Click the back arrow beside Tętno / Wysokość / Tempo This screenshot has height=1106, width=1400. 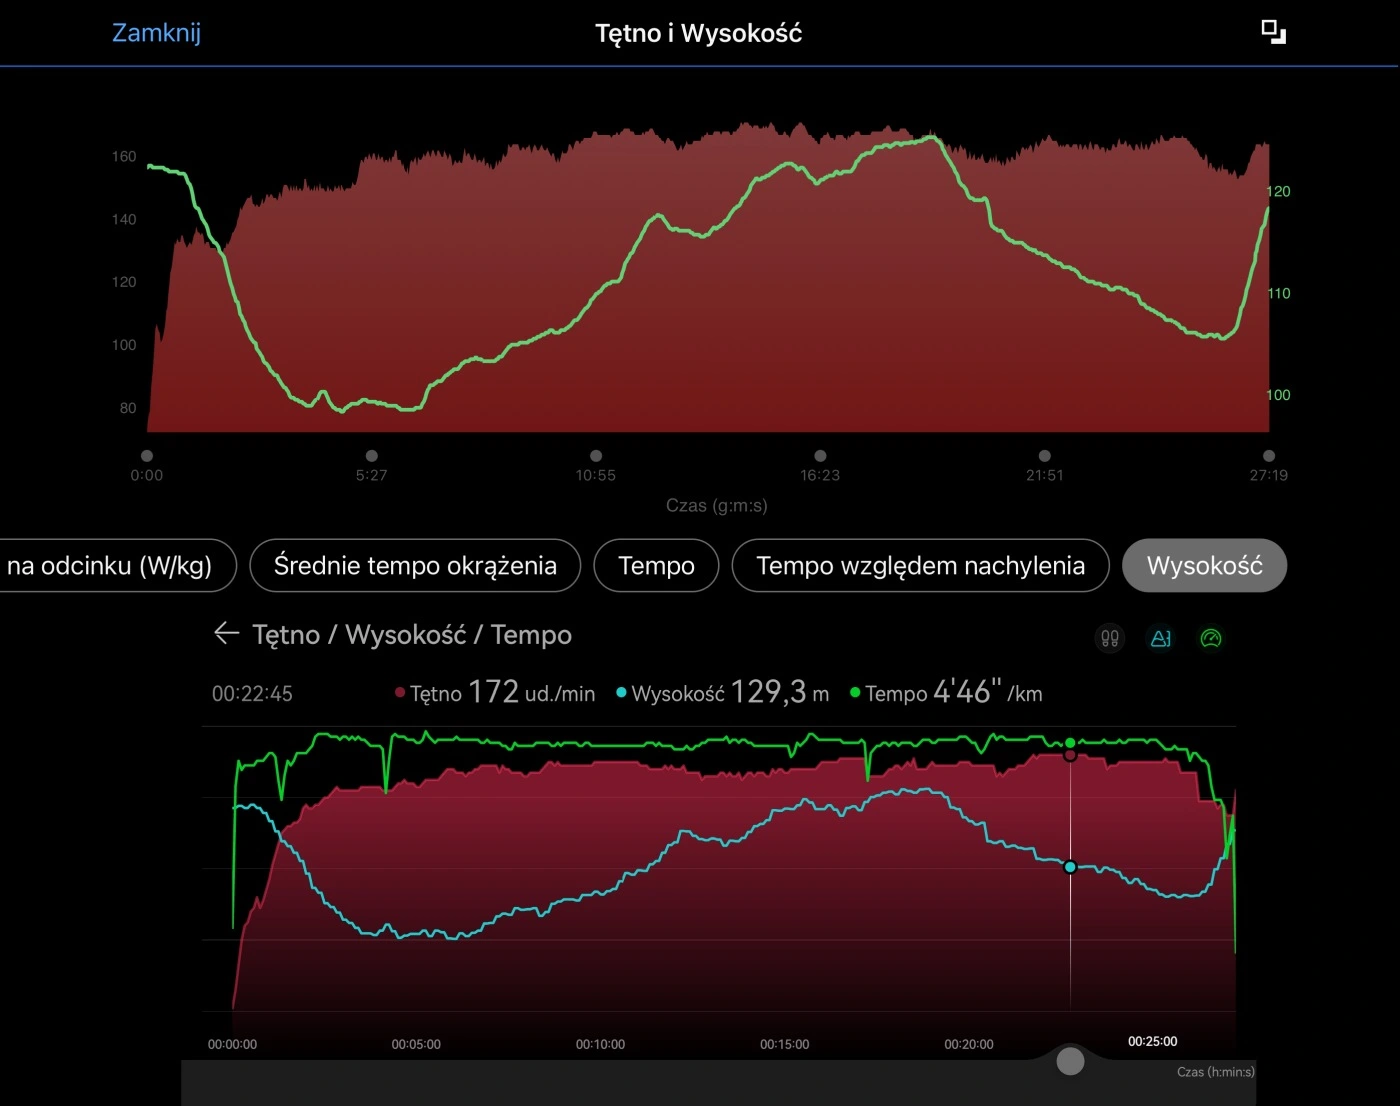(226, 634)
